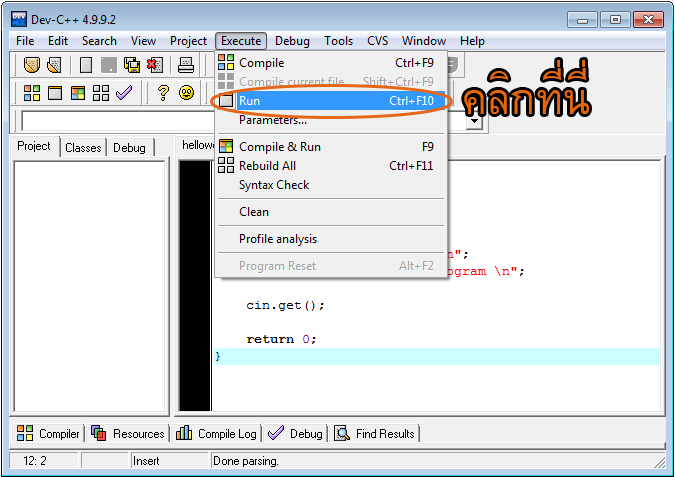Viewport: 675px width, 477px height.
Task: Click the Resources tab icon at bottom
Action: click(99, 433)
